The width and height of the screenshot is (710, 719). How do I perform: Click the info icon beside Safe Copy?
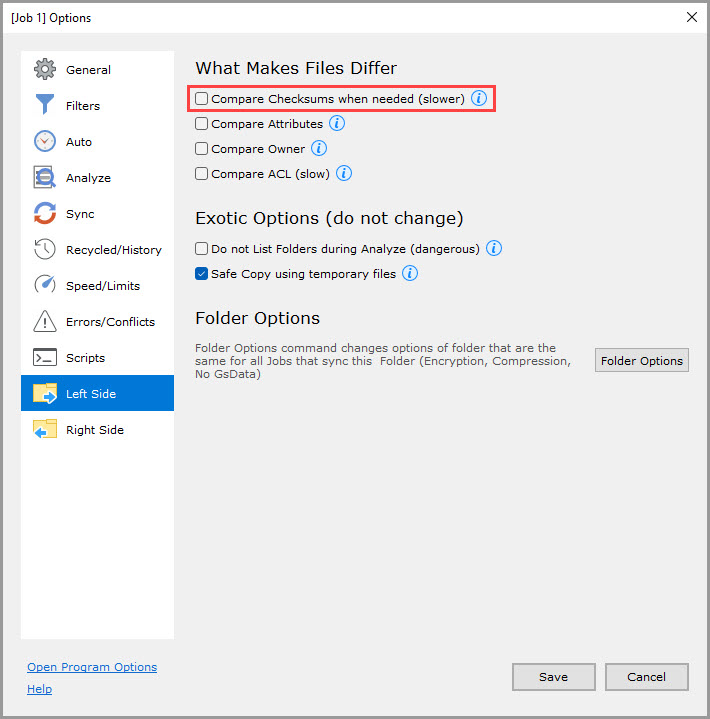coord(410,274)
